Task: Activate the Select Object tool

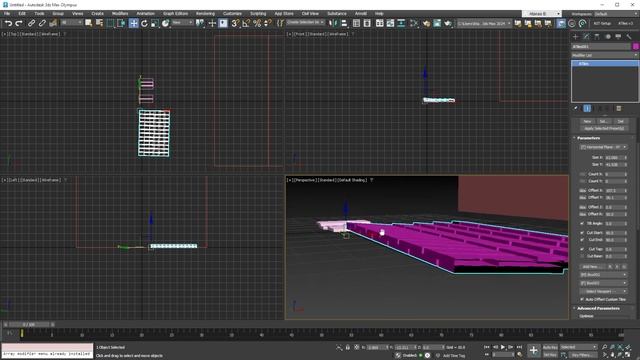Action: tap(89, 23)
